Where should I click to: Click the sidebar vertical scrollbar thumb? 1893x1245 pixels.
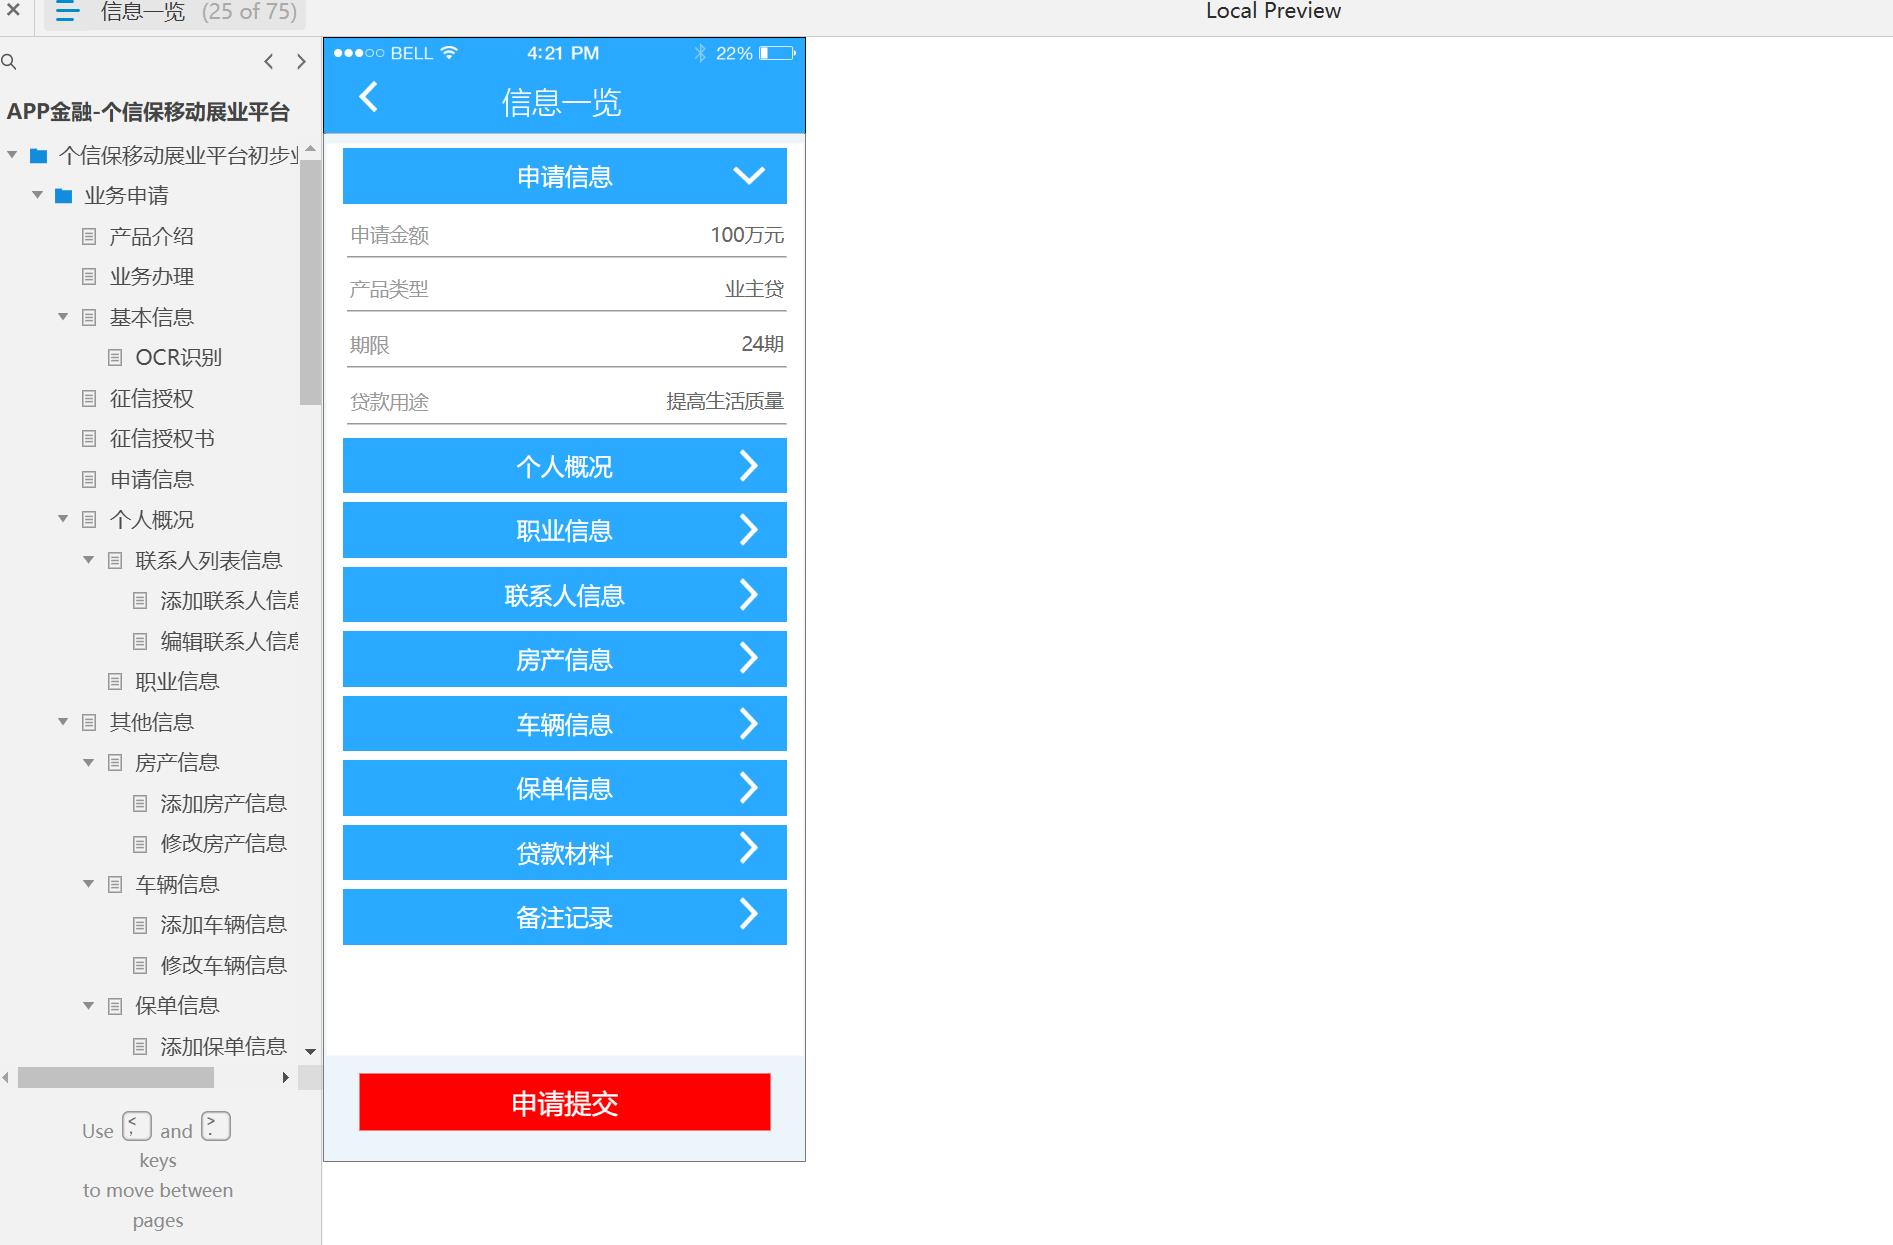pos(310,282)
